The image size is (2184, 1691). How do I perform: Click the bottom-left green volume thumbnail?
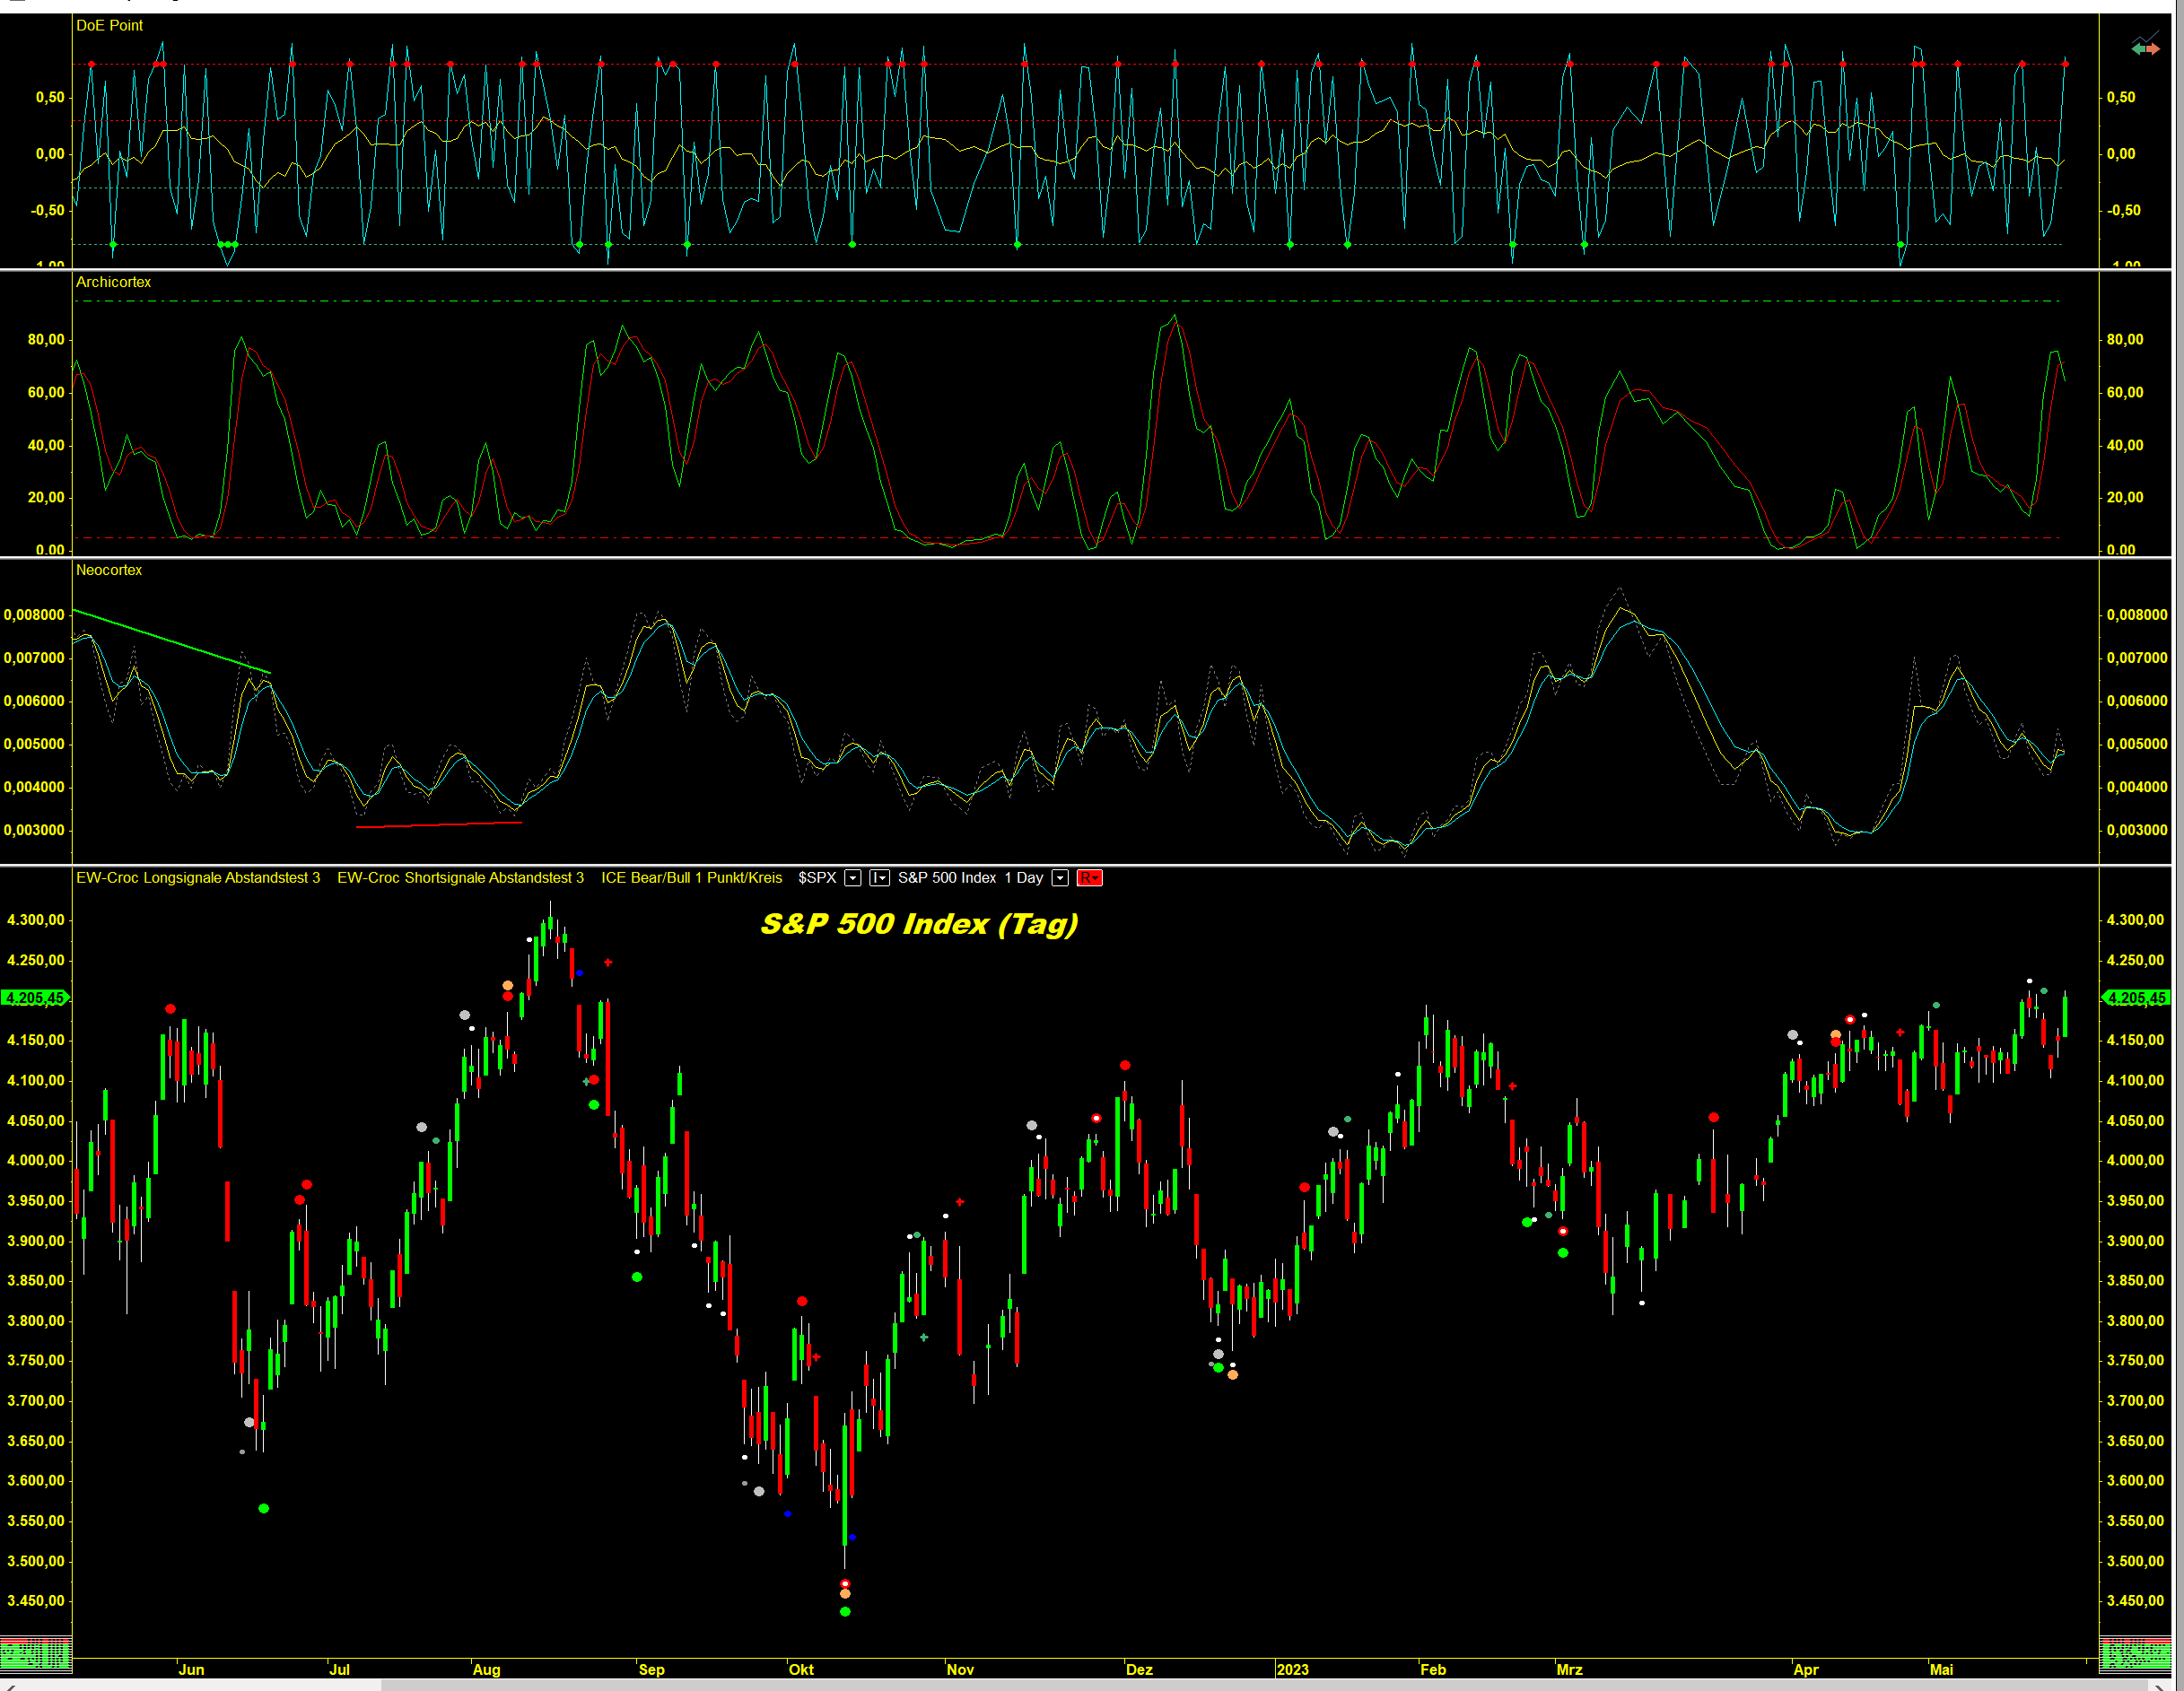(x=36, y=1654)
